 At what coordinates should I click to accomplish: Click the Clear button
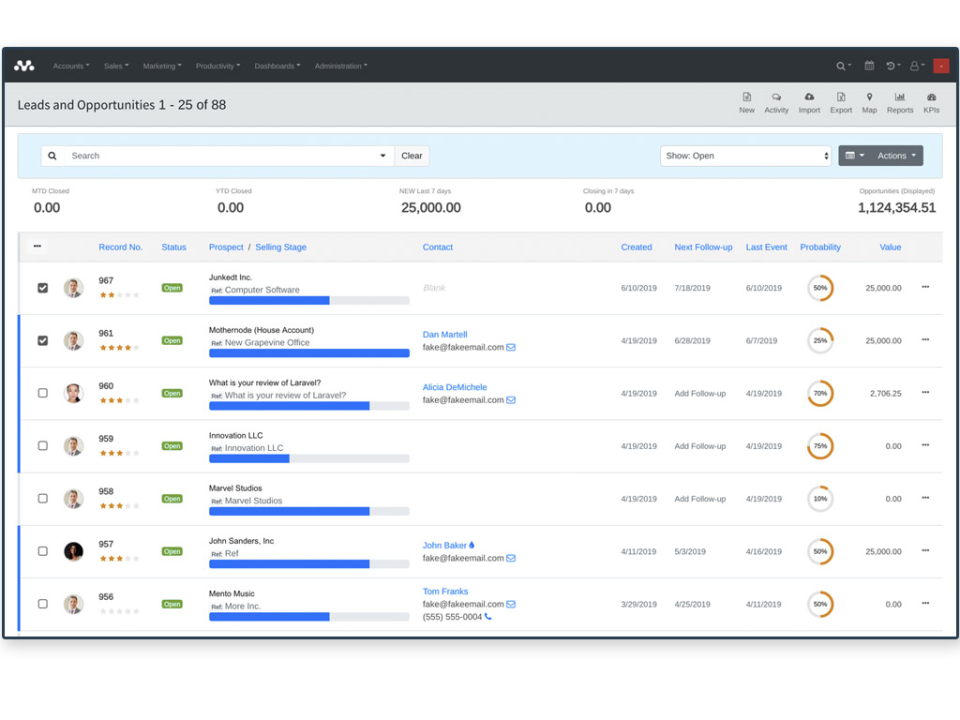tap(411, 155)
